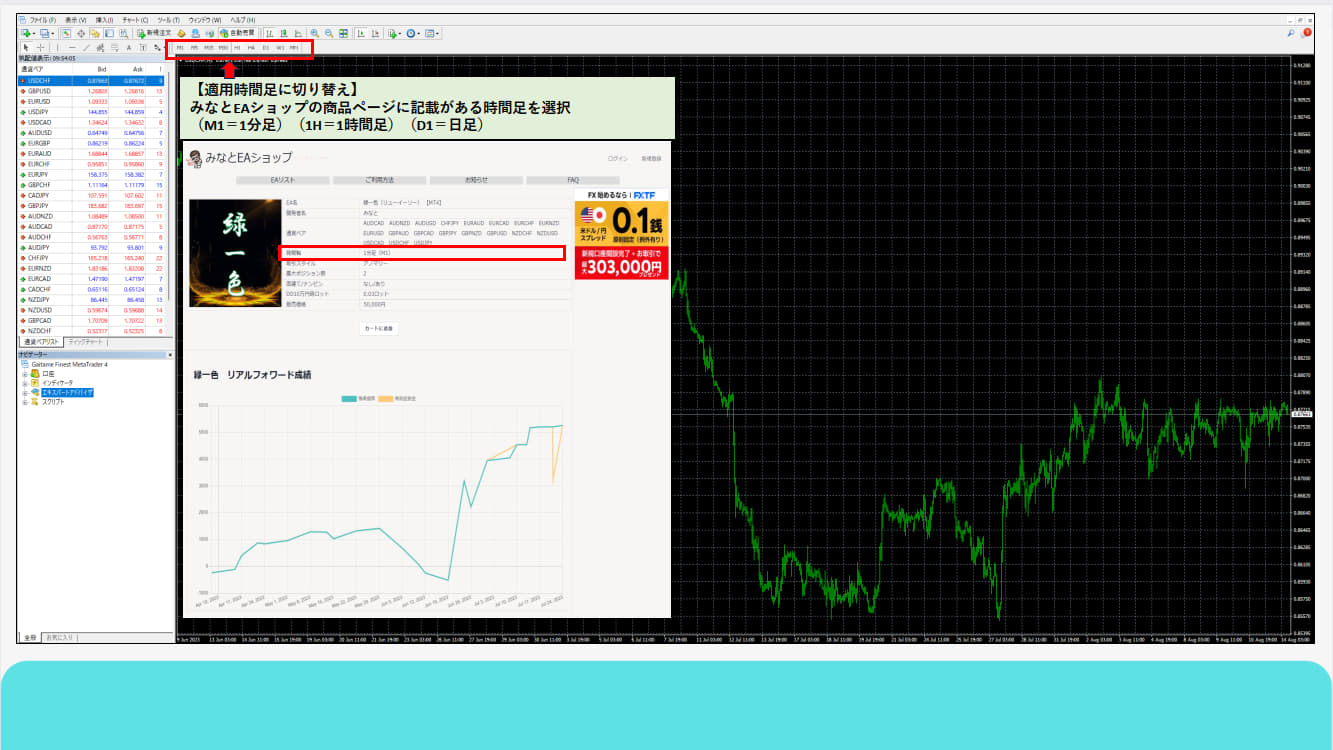Open the お気に入り tab in Navigator
Viewport: 1333px width, 750px height.
click(60, 637)
